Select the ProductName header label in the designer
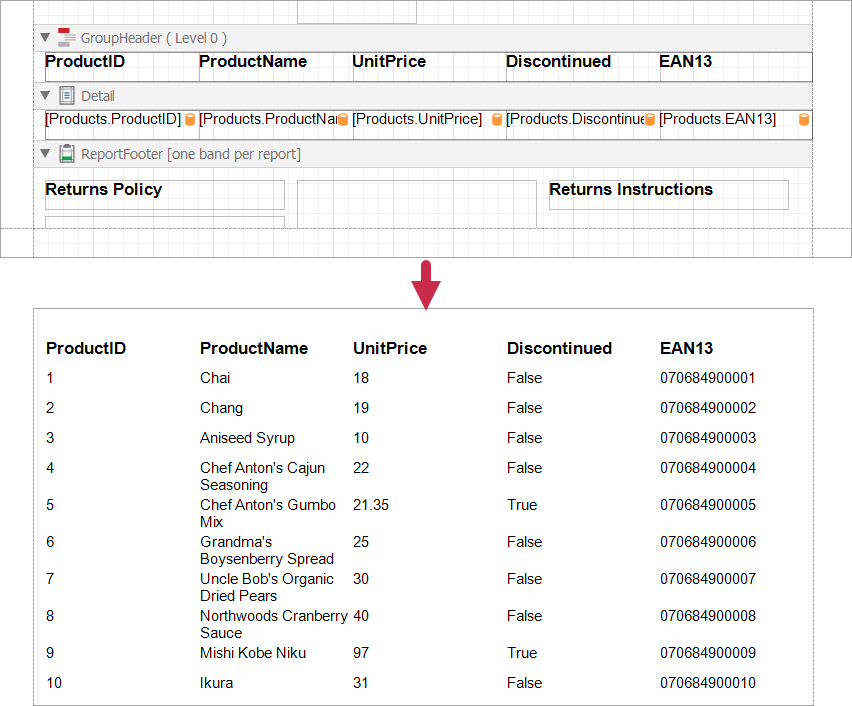The width and height of the screenshot is (852, 706). pyautogui.click(x=253, y=62)
